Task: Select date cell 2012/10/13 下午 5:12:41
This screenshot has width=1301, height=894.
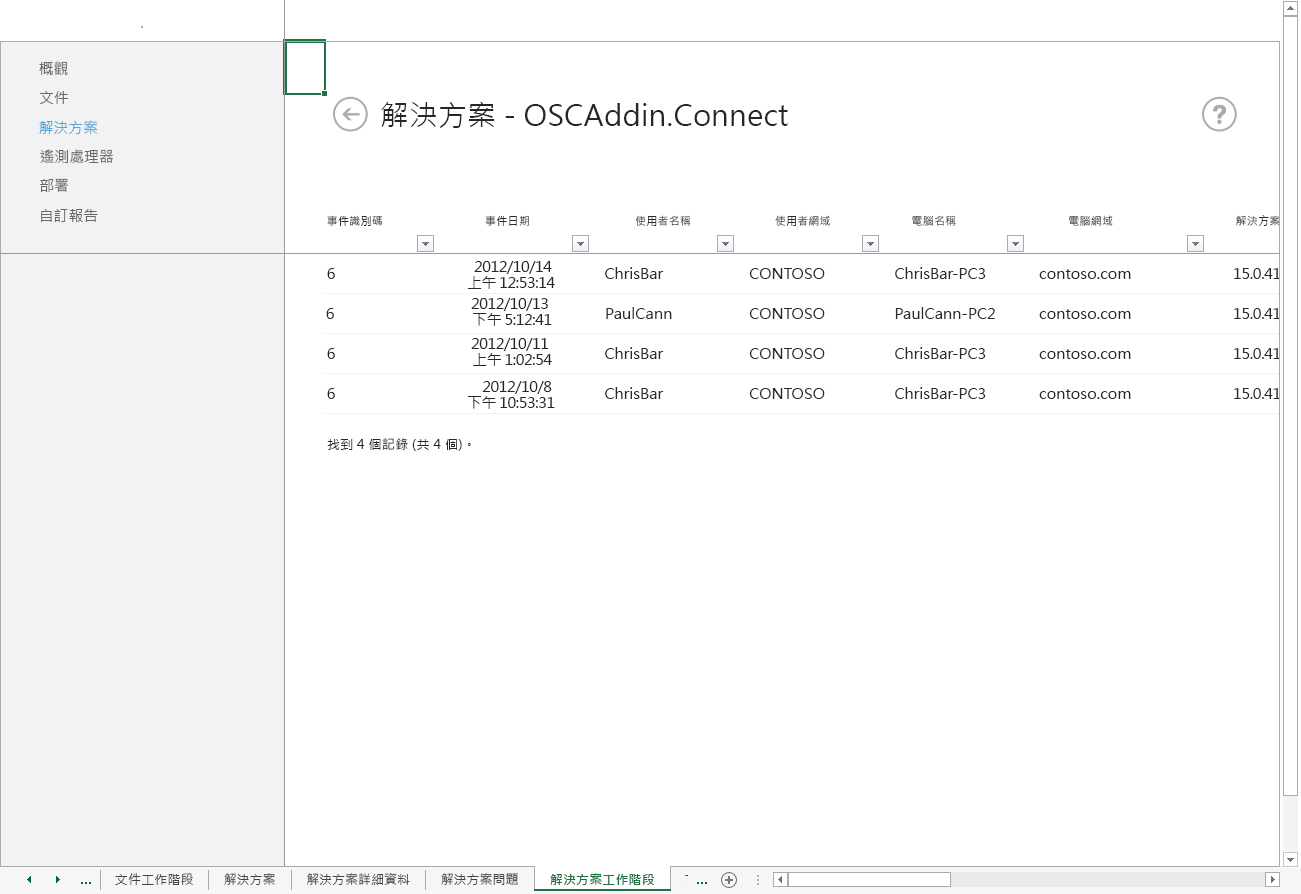Action: click(x=510, y=312)
